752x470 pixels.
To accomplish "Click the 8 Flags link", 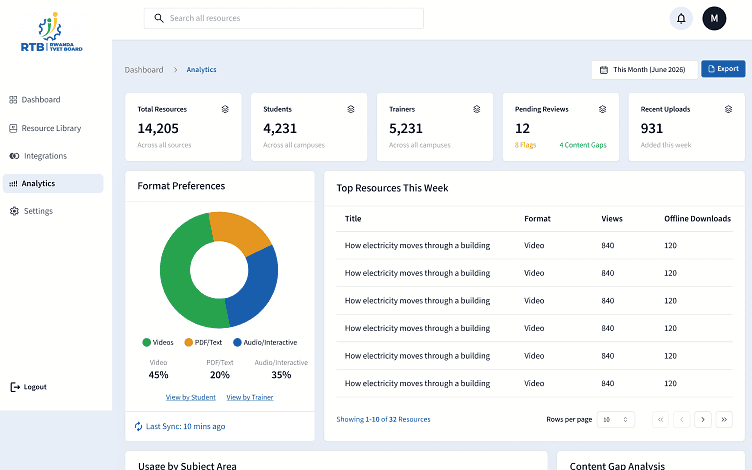I will click(525, 145).
